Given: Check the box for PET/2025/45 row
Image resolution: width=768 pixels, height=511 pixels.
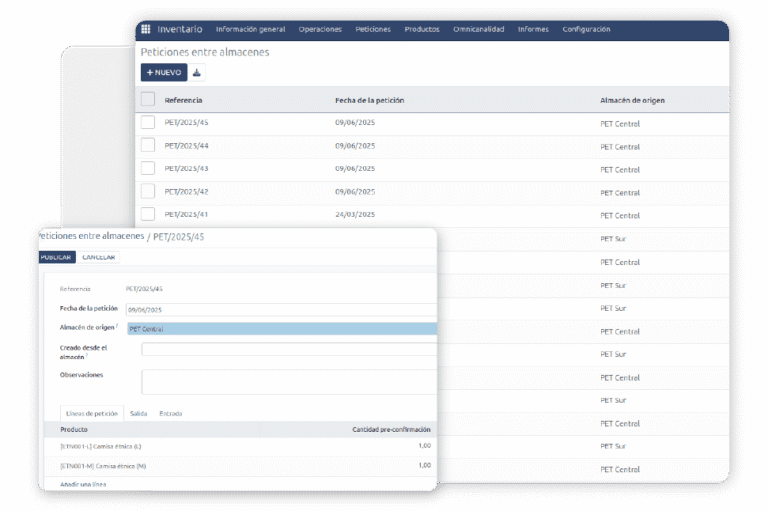Looking at the screenshot, I should [x=148, y=123].
